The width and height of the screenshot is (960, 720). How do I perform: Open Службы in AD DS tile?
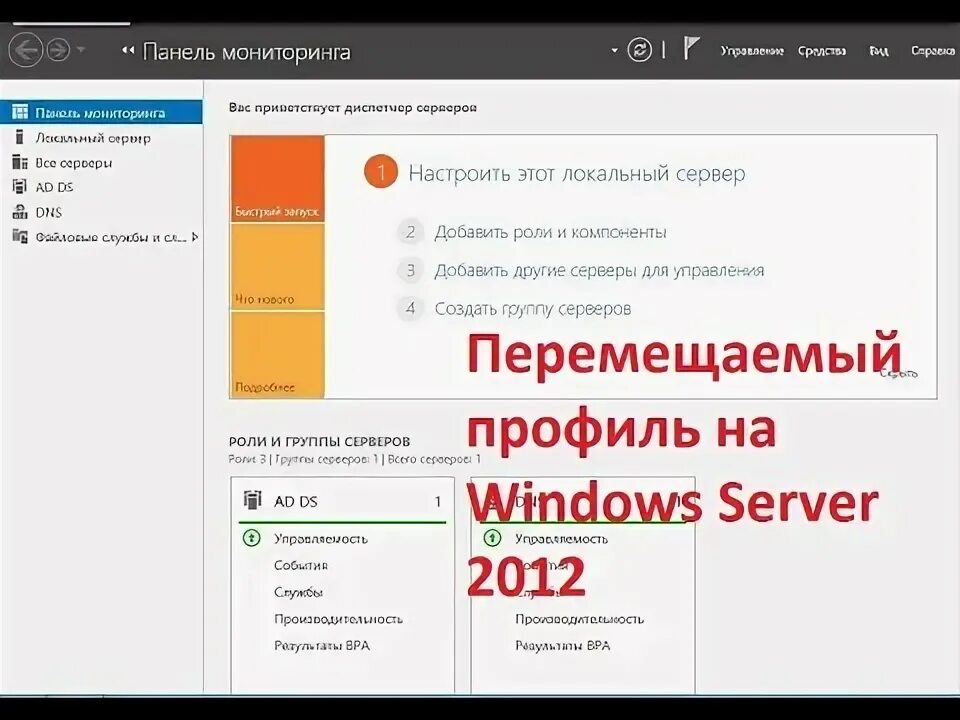pos(298,592)
